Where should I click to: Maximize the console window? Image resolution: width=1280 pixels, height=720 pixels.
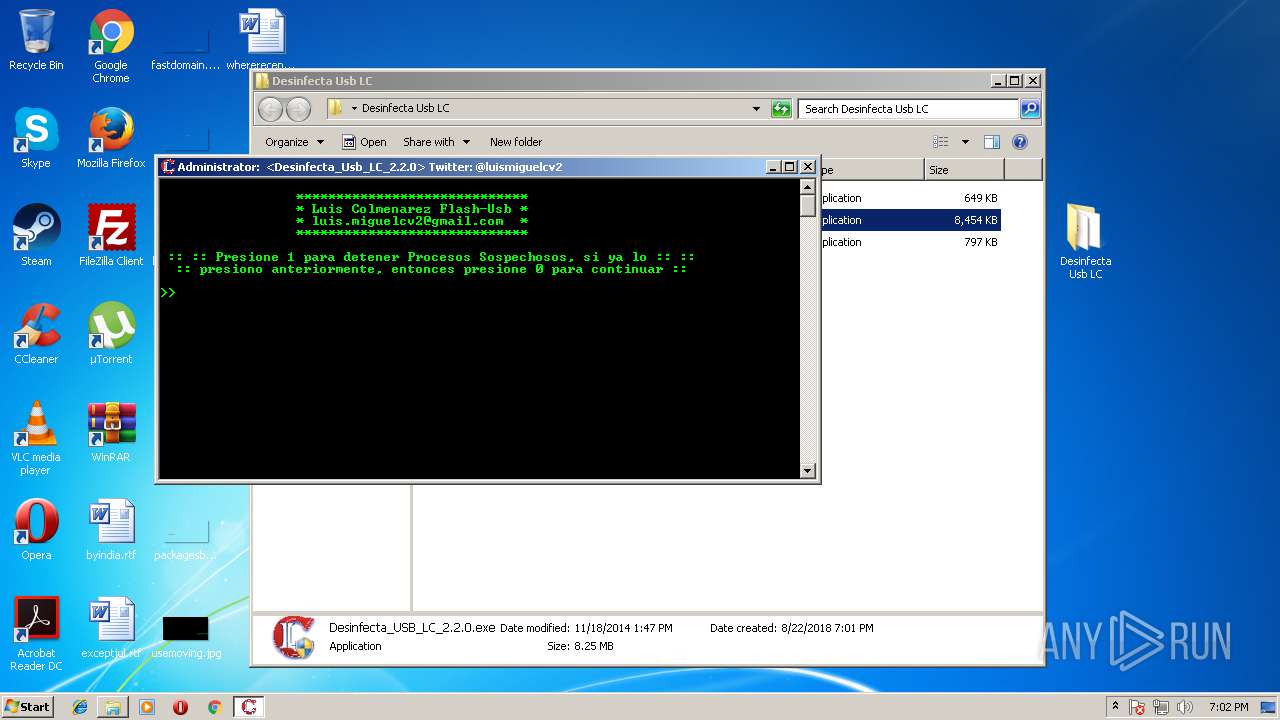click(x=790, y=167)
